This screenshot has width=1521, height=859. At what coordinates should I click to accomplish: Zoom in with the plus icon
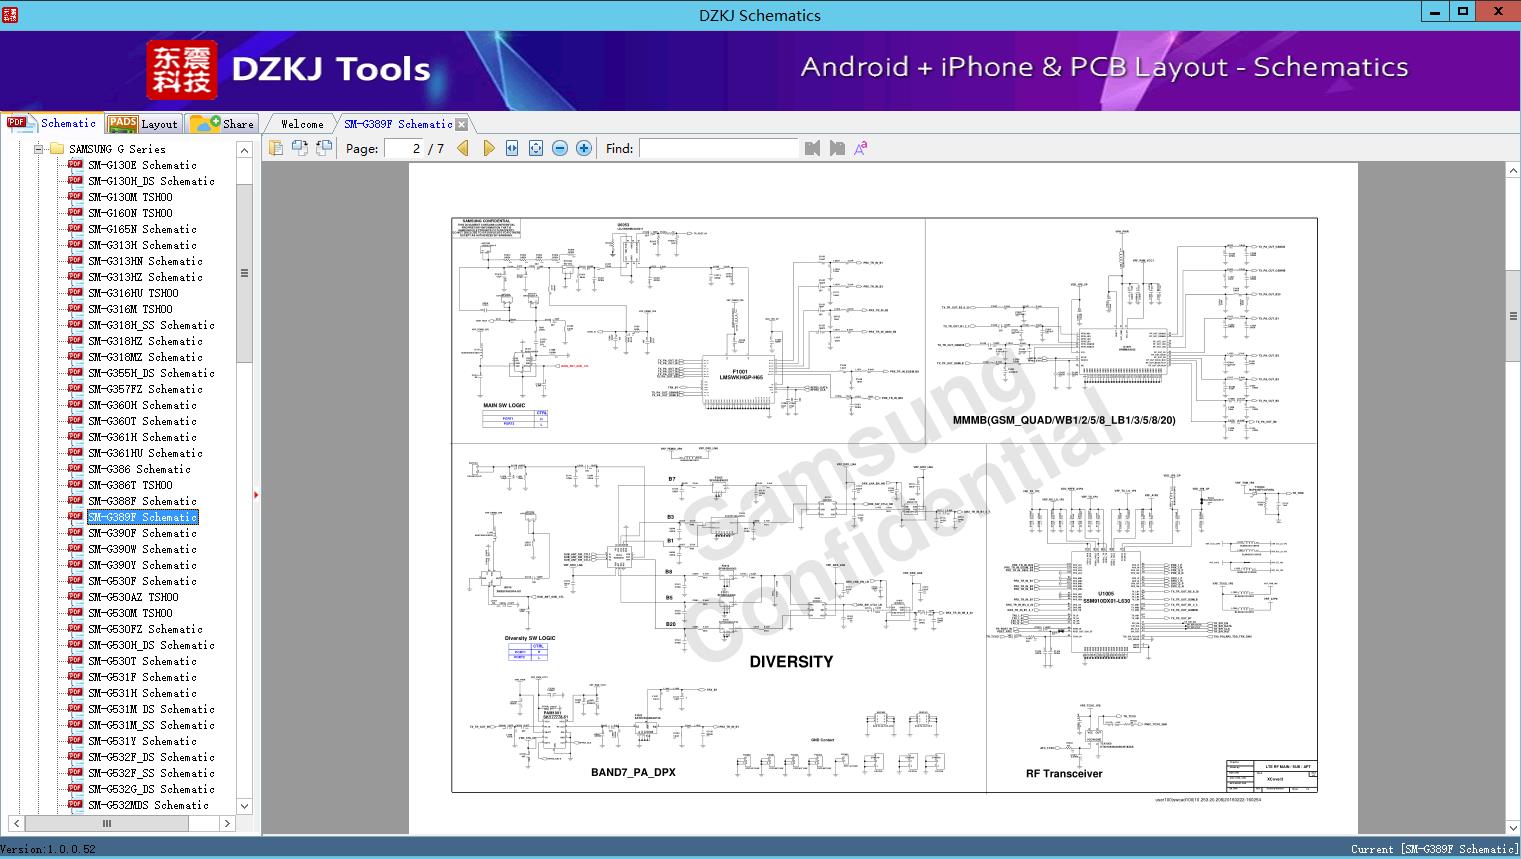(x=584, y=148)
